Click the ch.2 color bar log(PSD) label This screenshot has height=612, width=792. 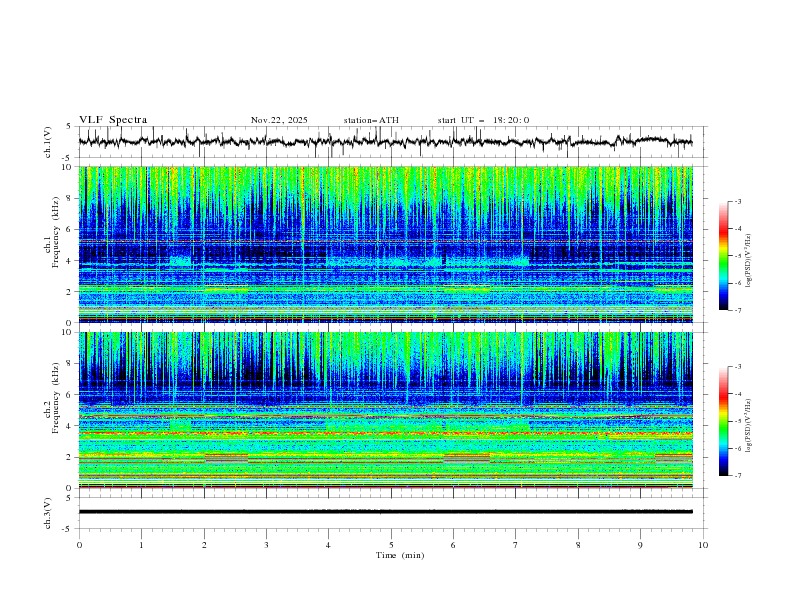tap(748, 426)
